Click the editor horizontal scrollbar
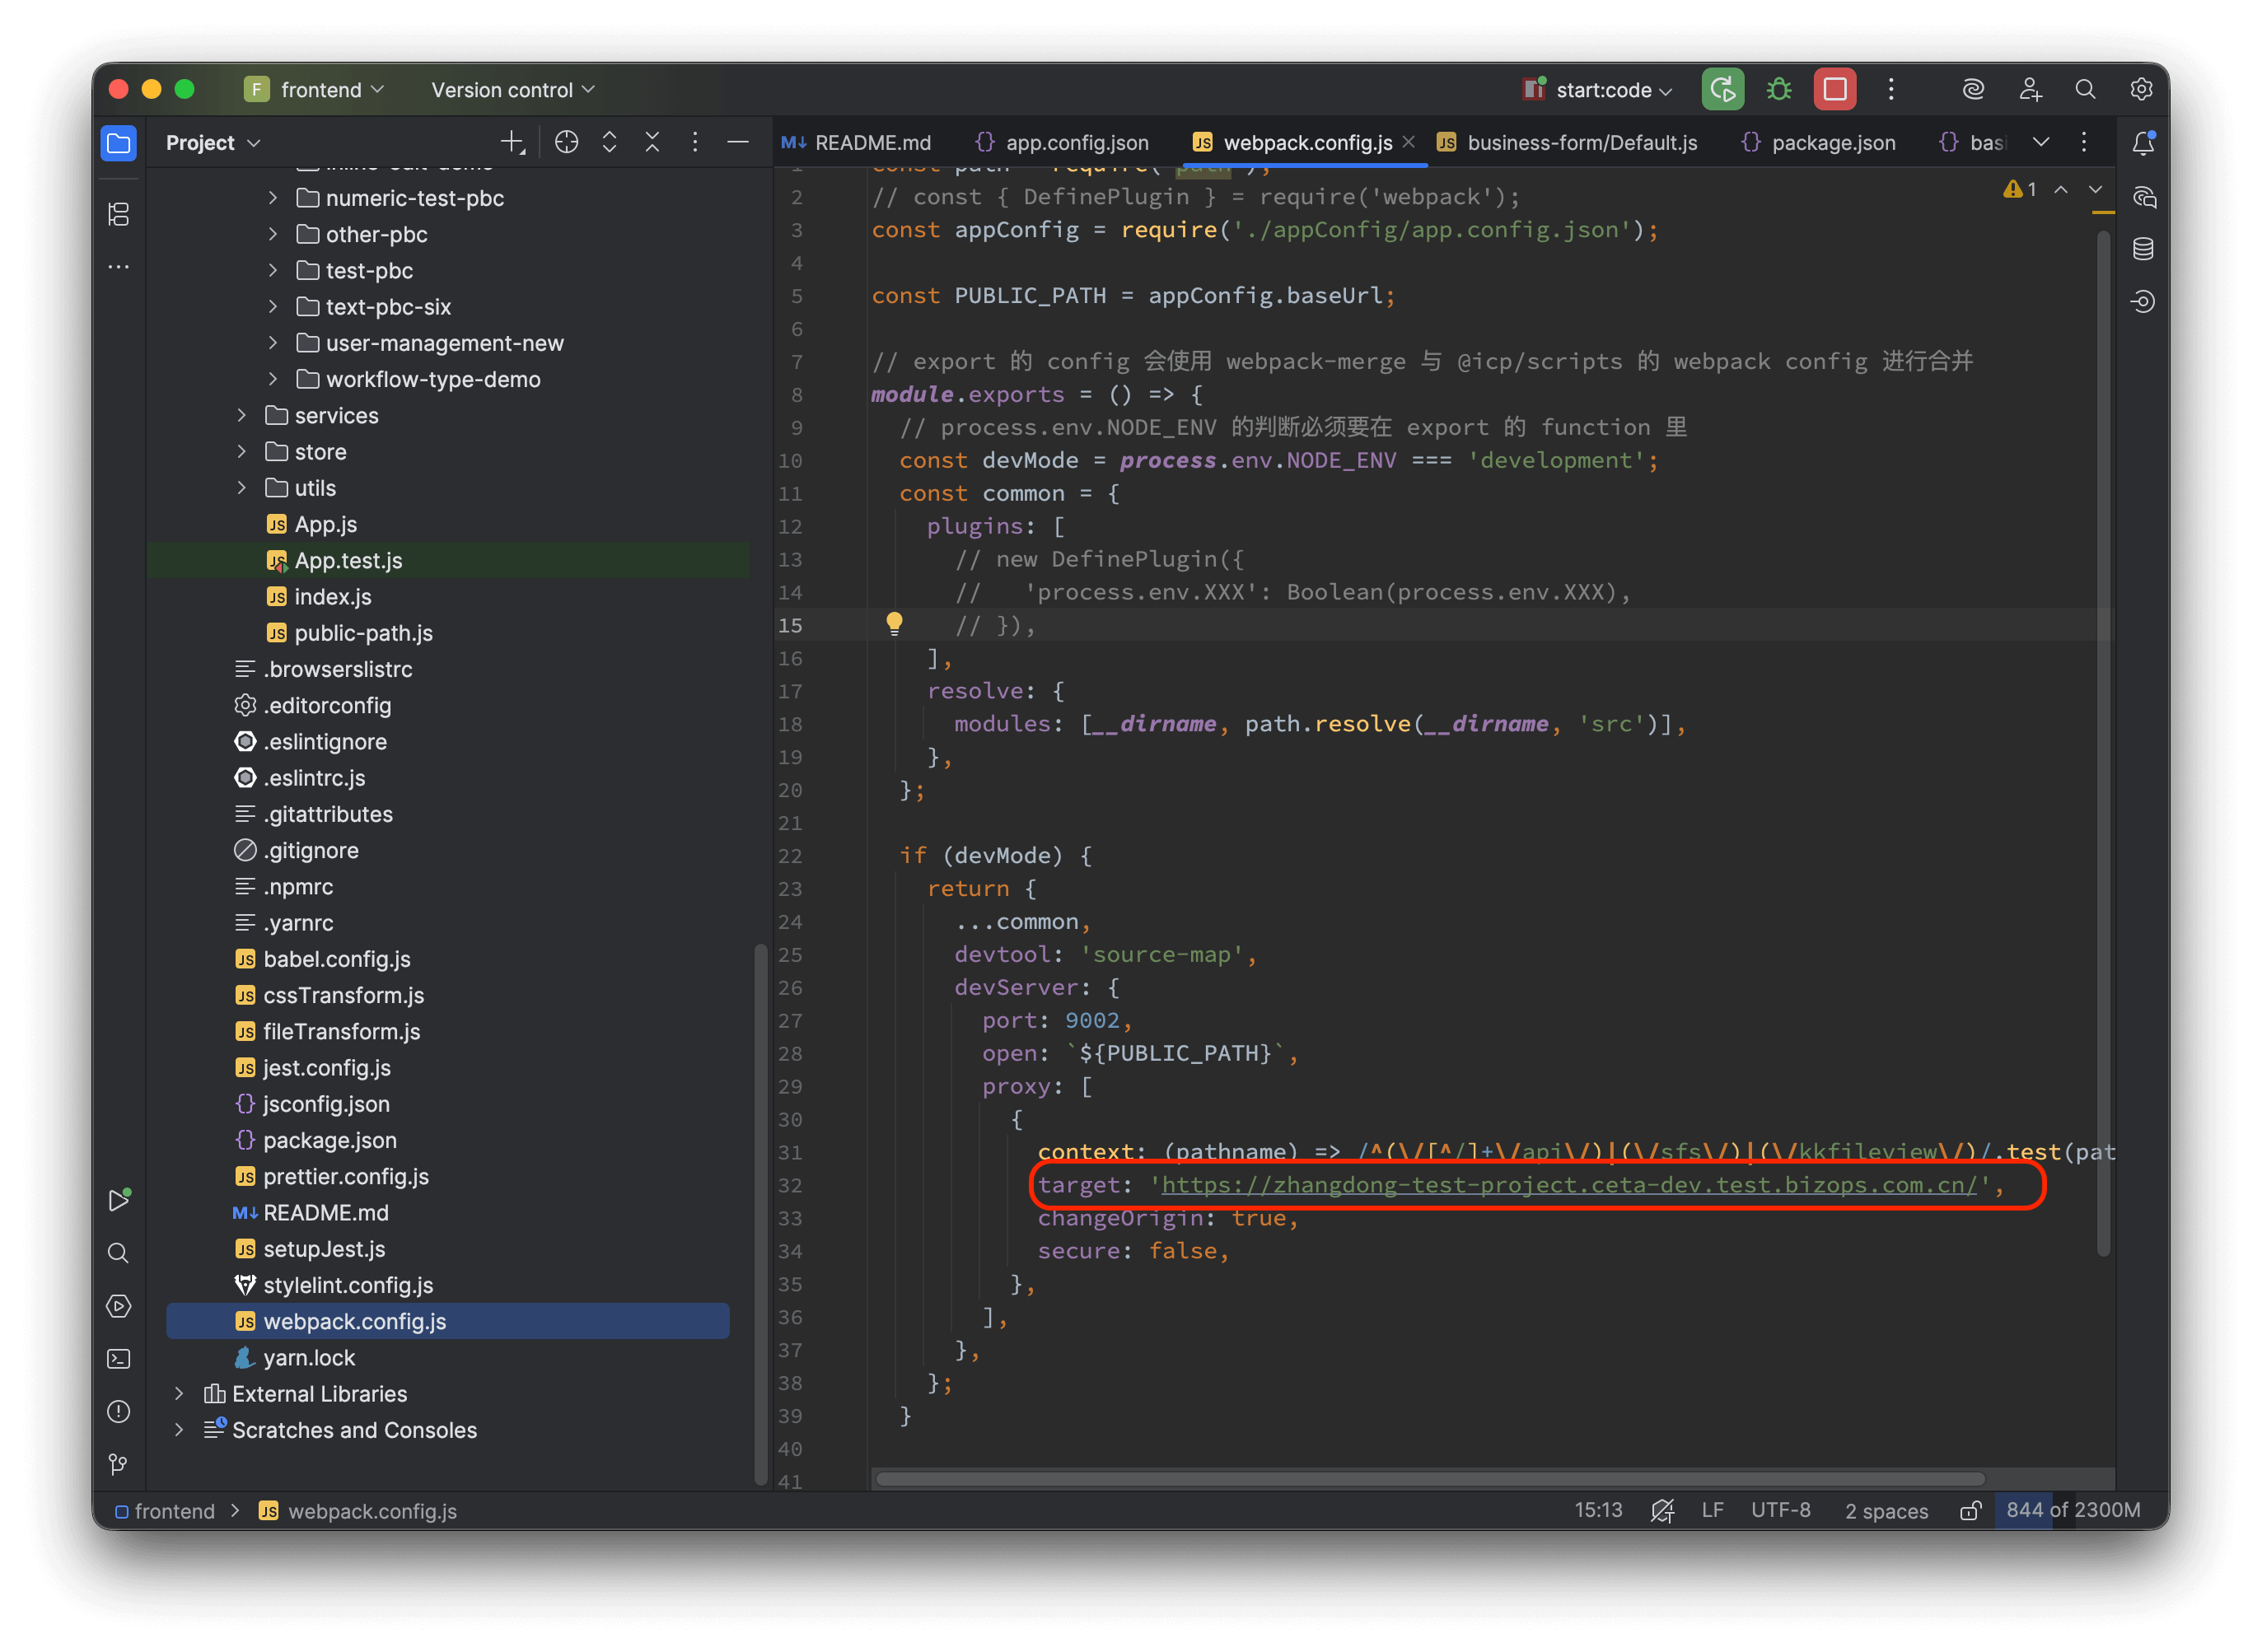 [x=1430, y=1478]
